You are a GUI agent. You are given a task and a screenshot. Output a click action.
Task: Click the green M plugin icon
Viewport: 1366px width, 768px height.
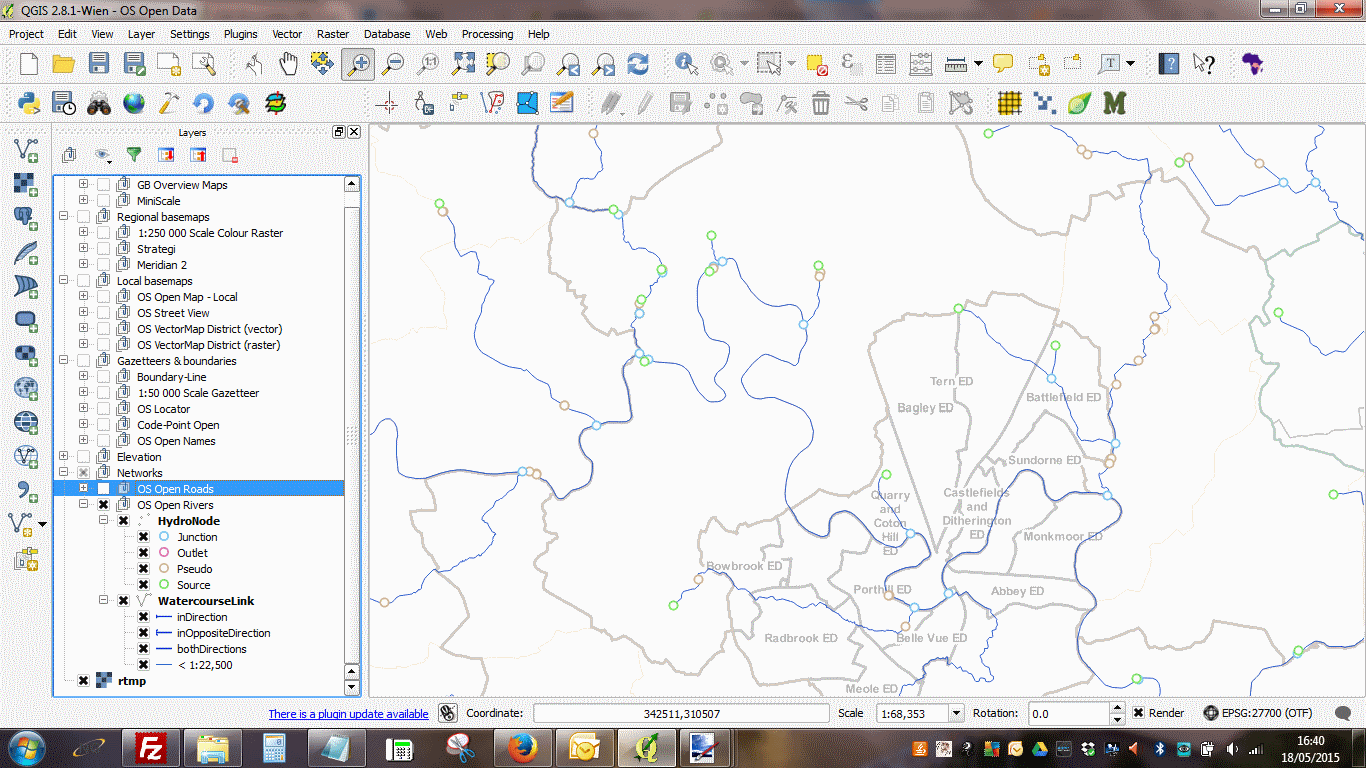[x=1114, y=102]
